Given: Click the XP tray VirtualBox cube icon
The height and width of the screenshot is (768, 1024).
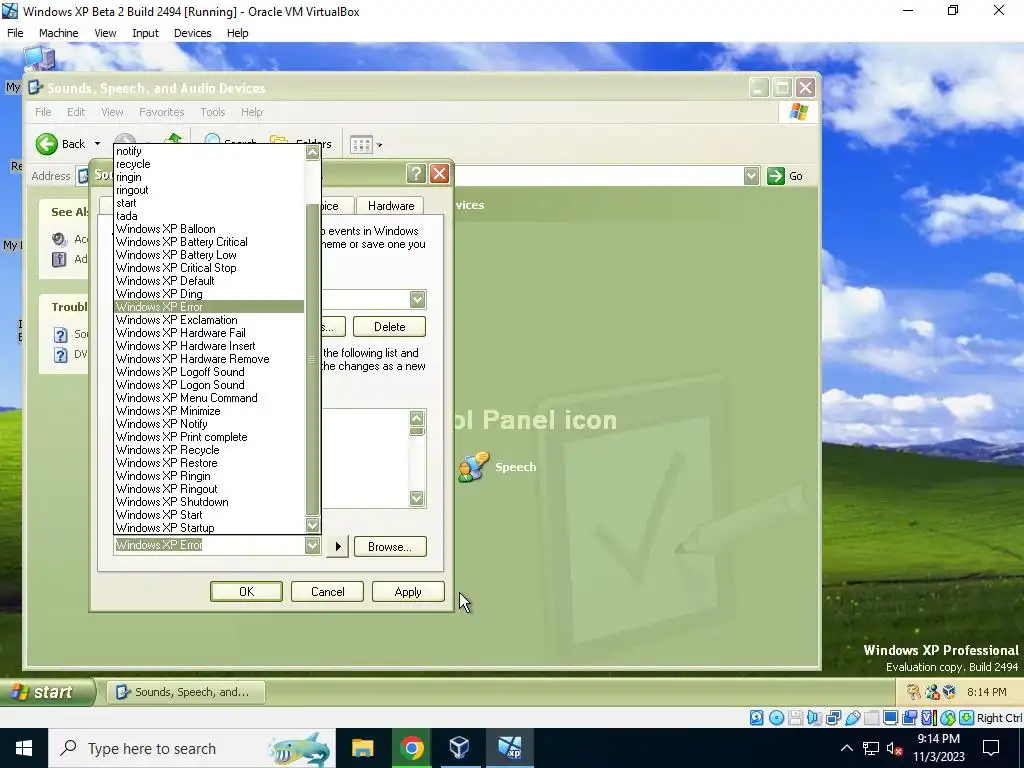Looking at the screenshot, I should (950, 692).
